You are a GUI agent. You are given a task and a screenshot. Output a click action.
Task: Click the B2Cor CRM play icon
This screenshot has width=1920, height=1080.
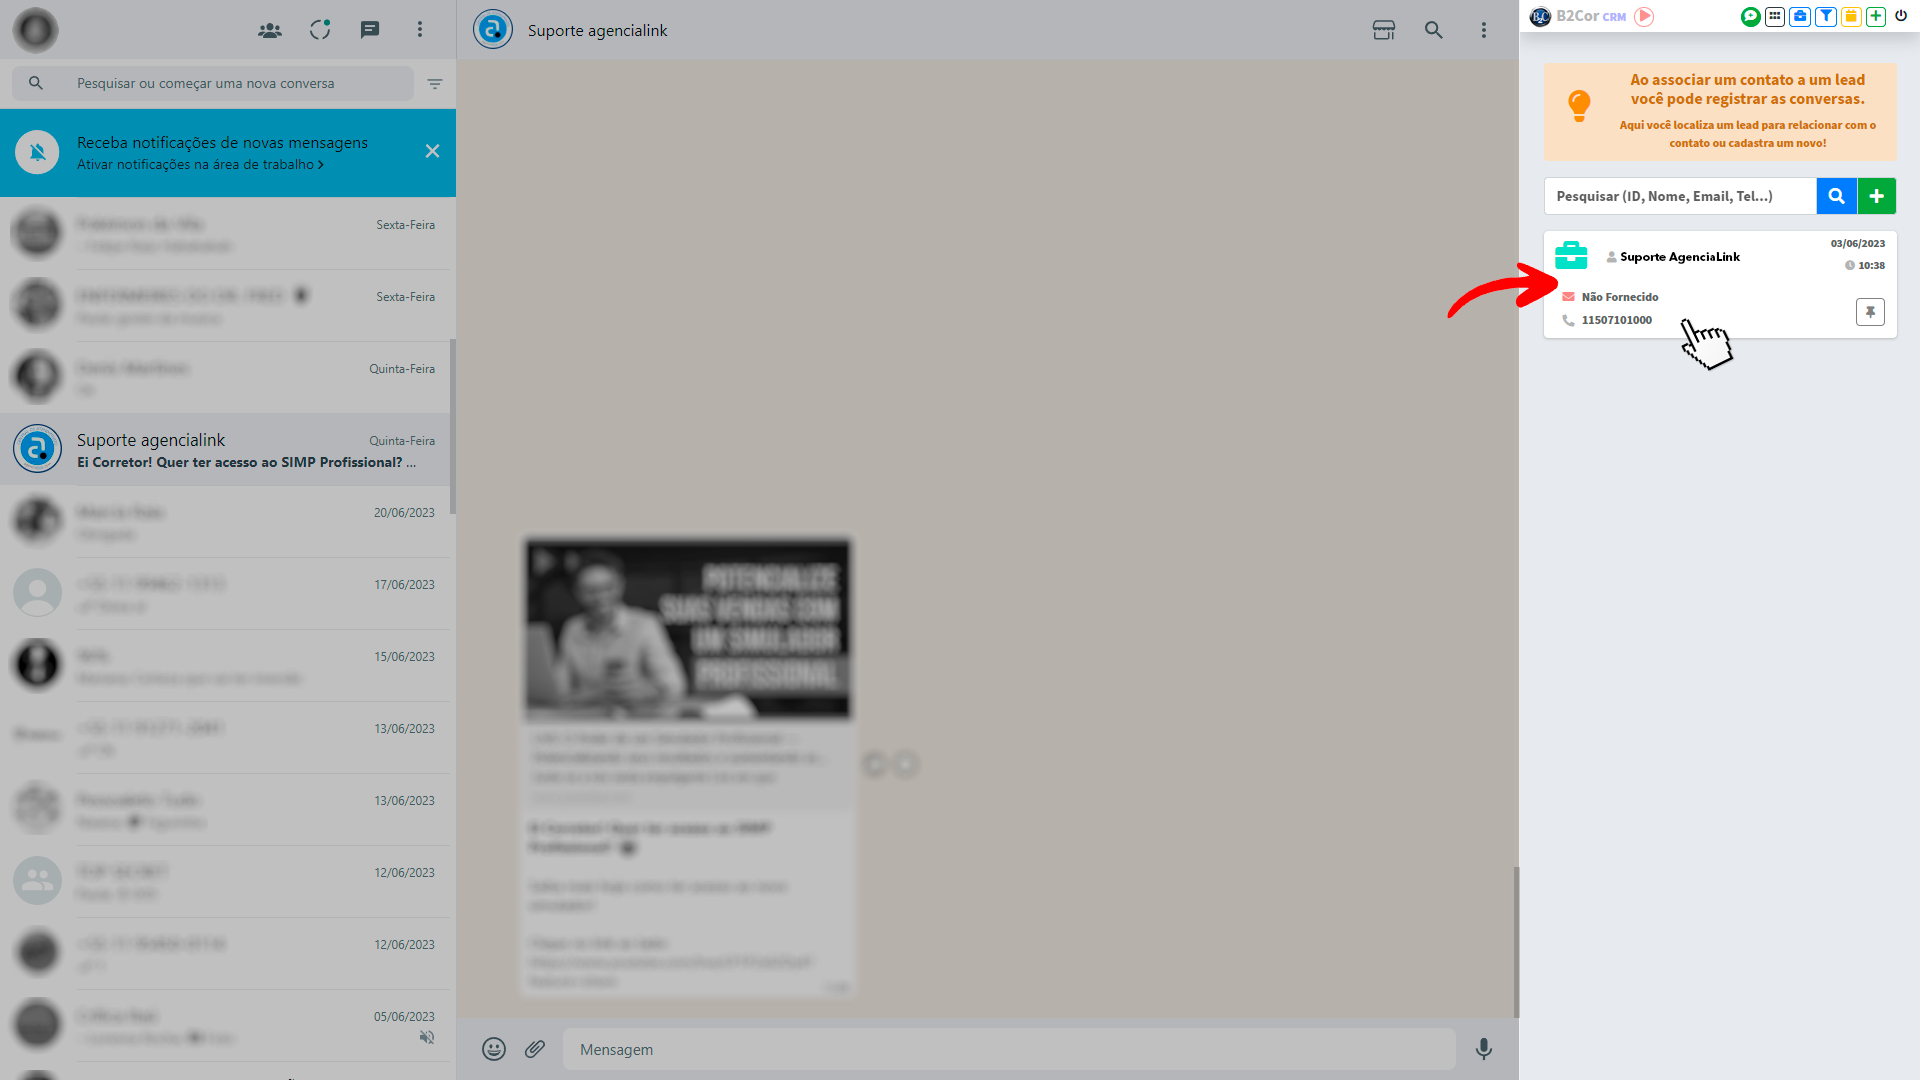[1644, 16]
